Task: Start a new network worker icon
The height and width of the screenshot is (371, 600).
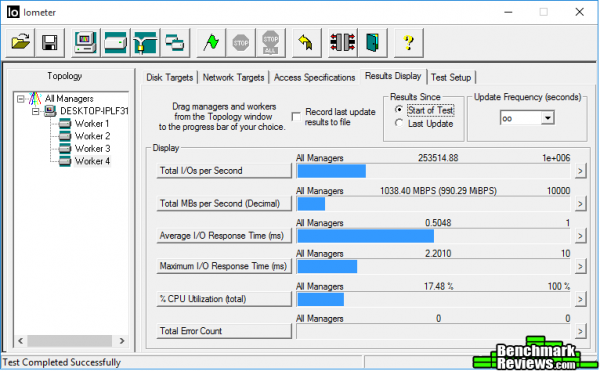Action: (x=145, y=42)
